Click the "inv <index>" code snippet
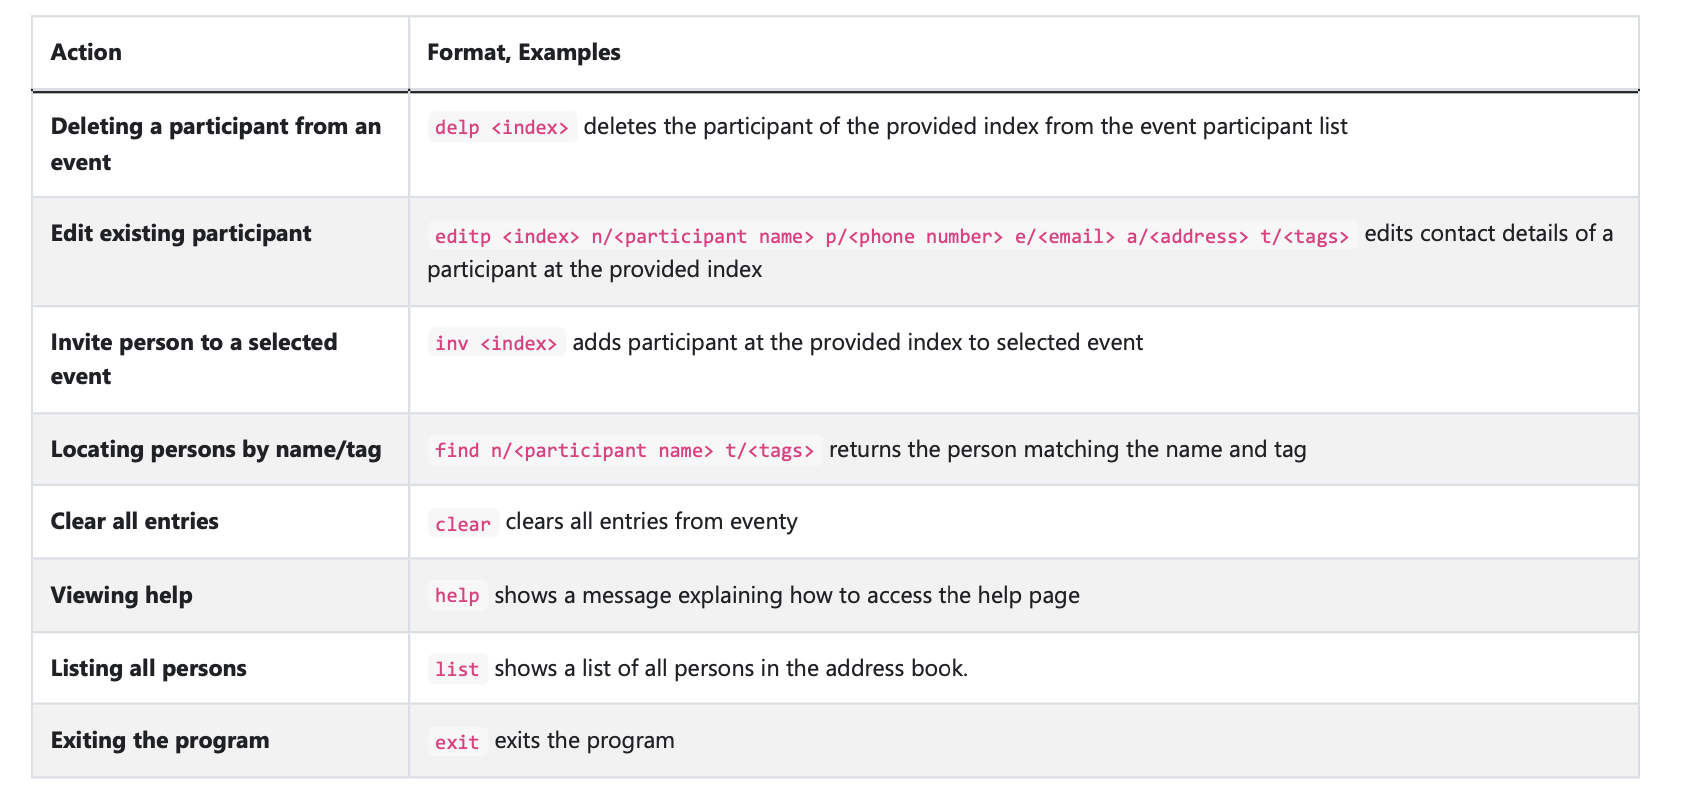The width and height of the screenshot is (1682, 792). (x=496, y=343)
